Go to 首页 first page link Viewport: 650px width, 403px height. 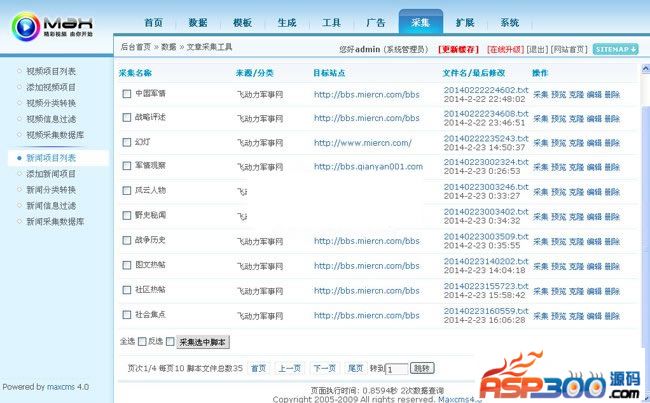[x=259, y=368]
